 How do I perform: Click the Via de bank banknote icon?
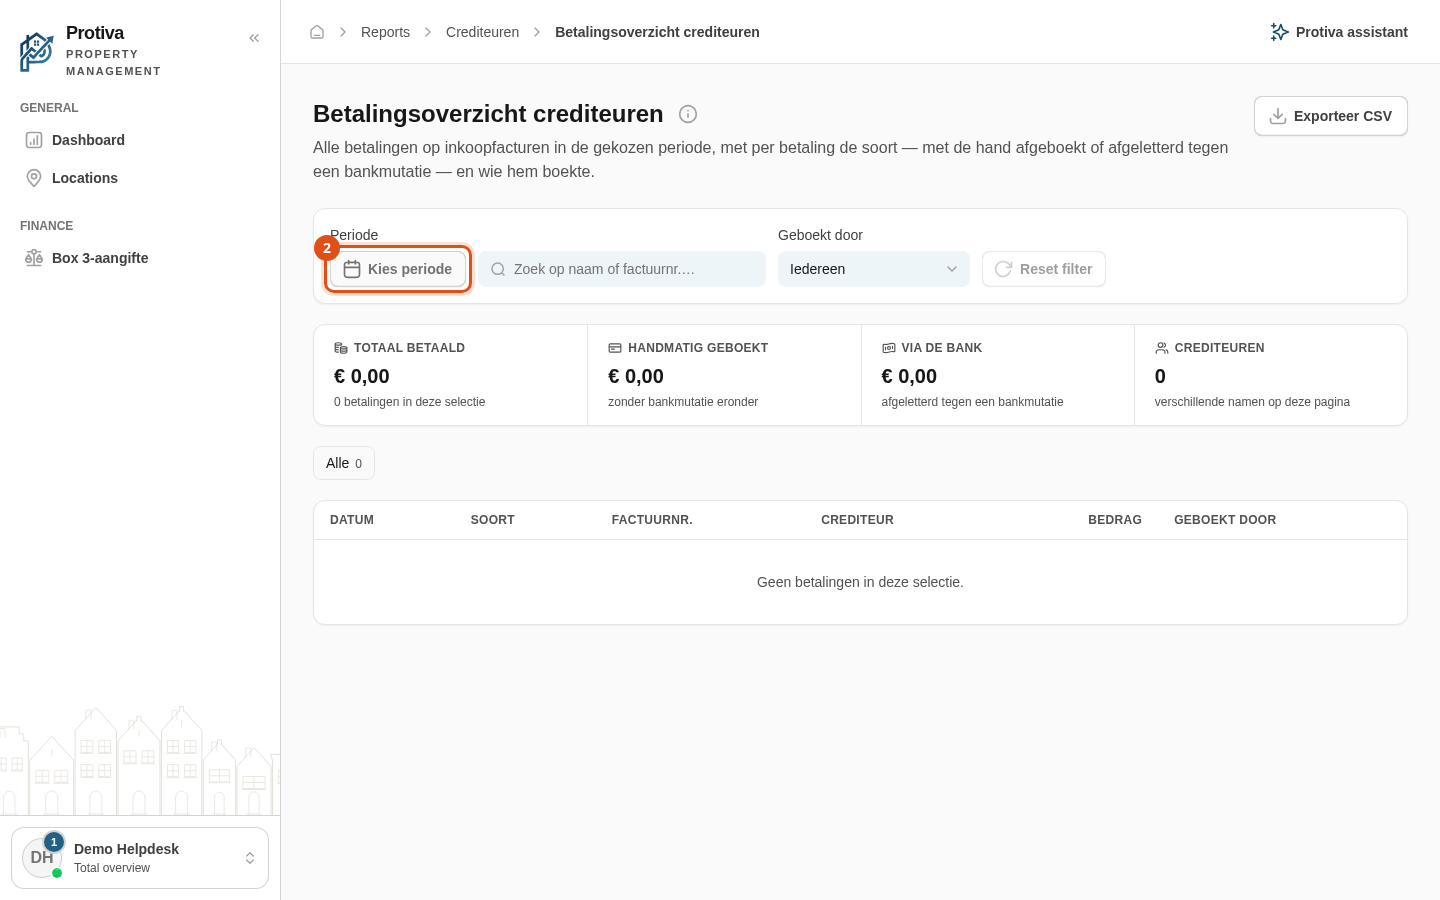point(888,348)
